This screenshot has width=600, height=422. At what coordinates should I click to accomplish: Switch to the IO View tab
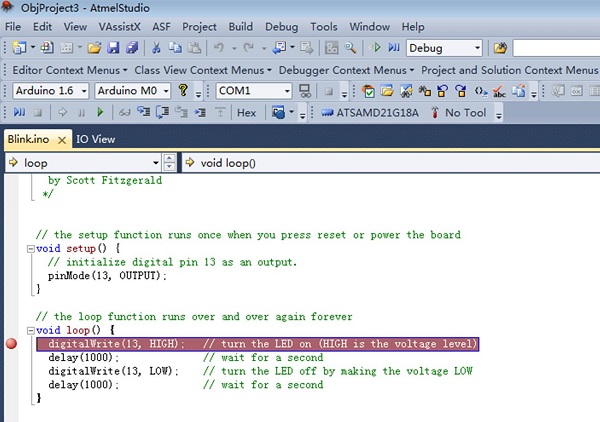(x=96, y=139)
